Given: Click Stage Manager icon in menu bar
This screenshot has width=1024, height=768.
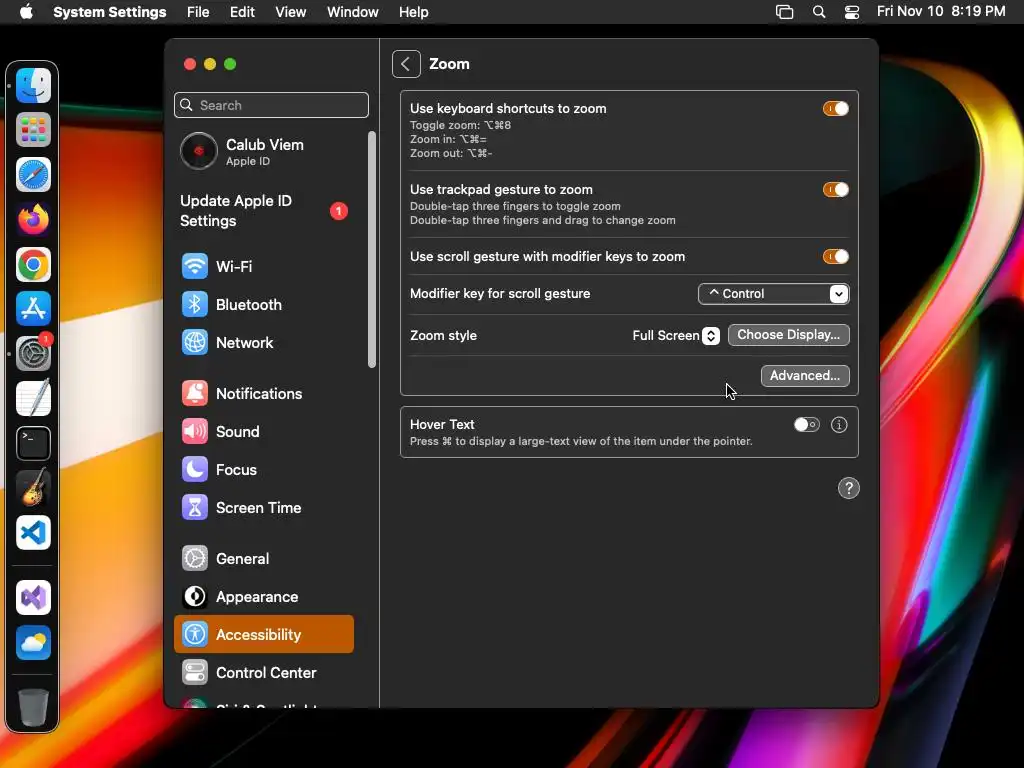Looking at the screenshot, I should pos(784,12).
